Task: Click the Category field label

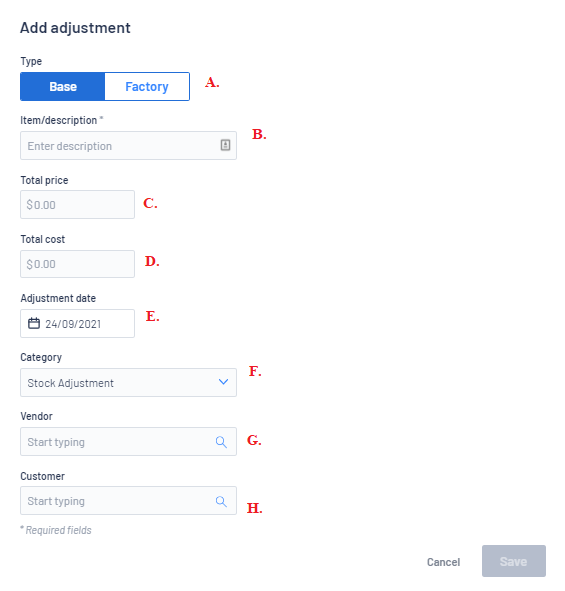Action: pos(41,357)
